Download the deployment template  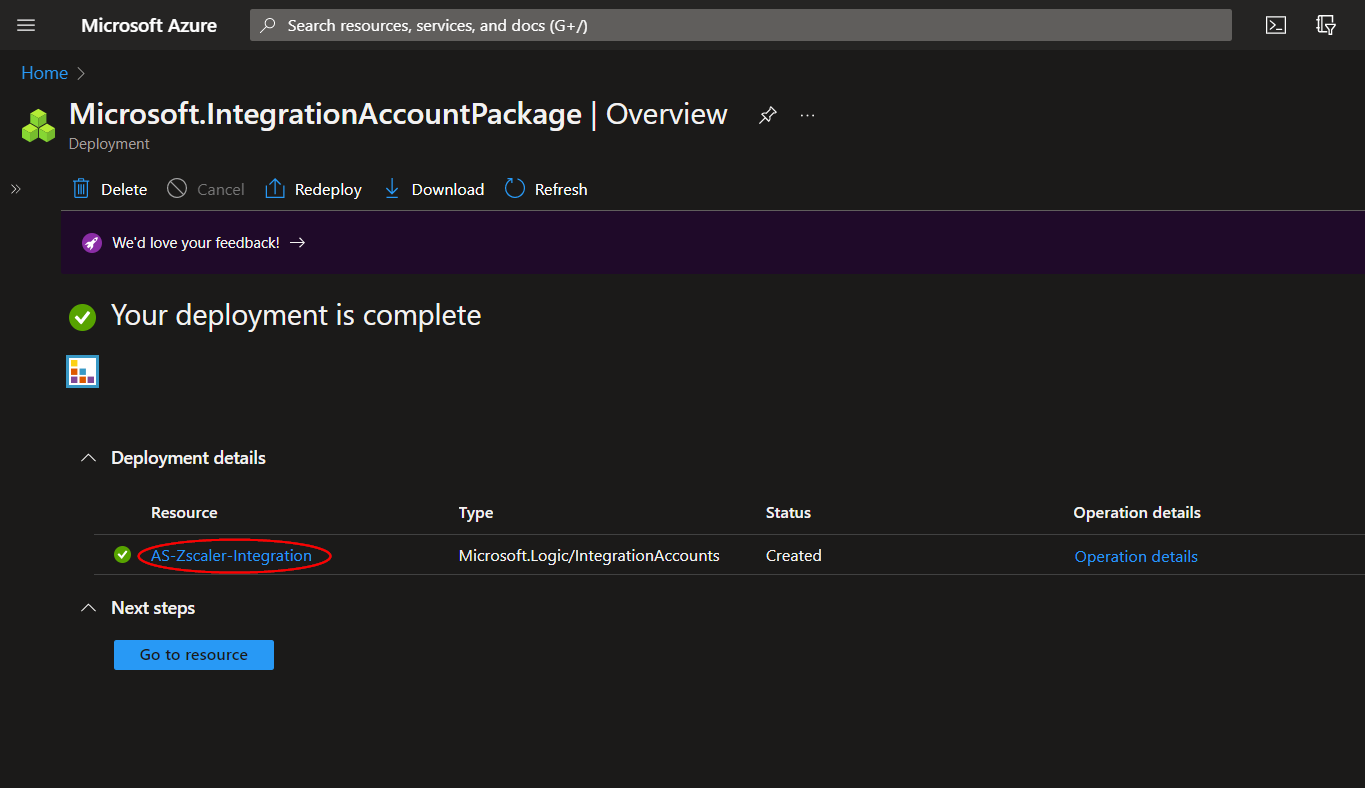433,189
